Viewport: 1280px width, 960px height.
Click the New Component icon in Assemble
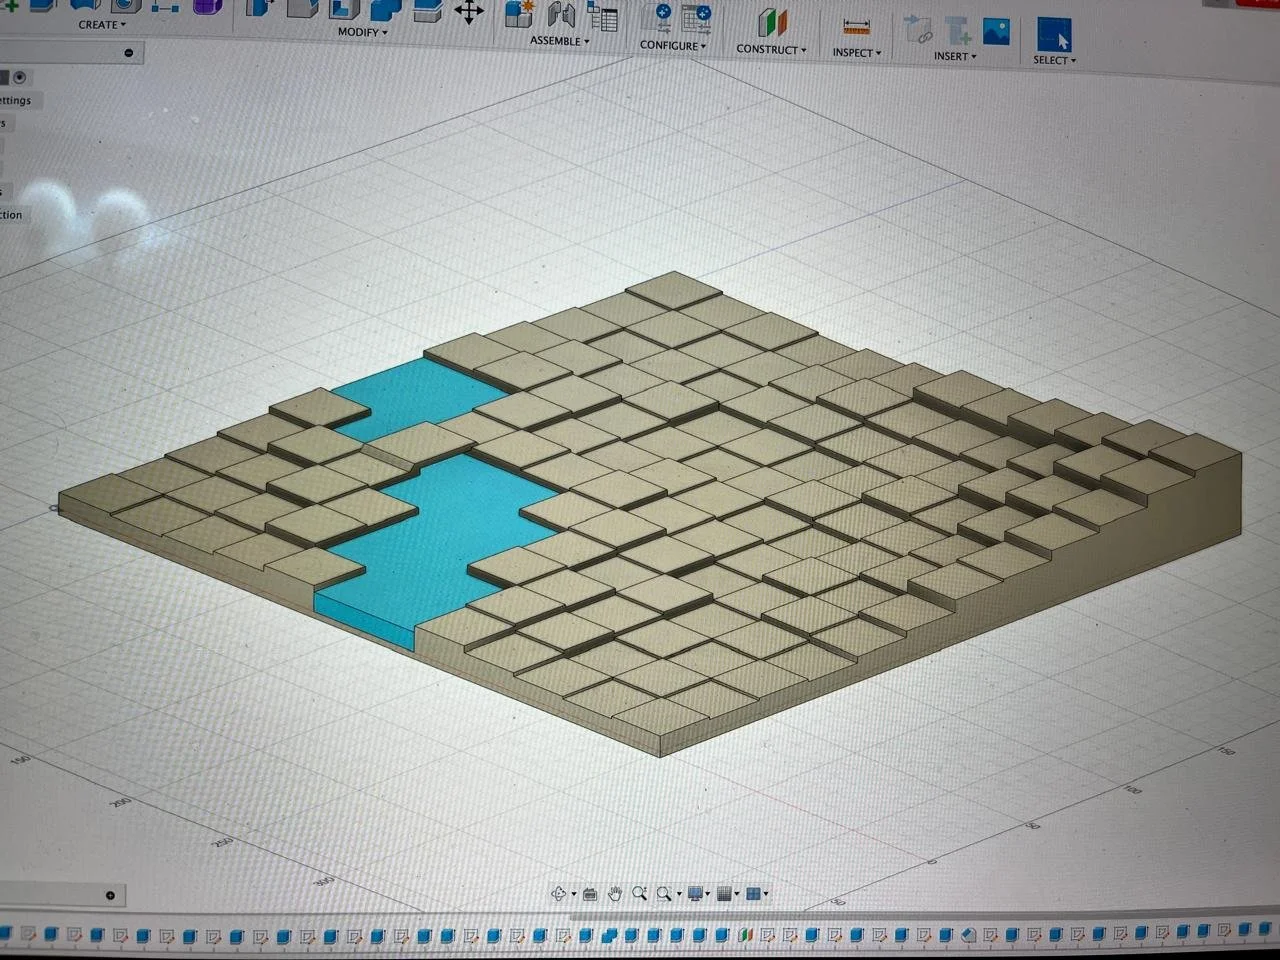(519, 13)
